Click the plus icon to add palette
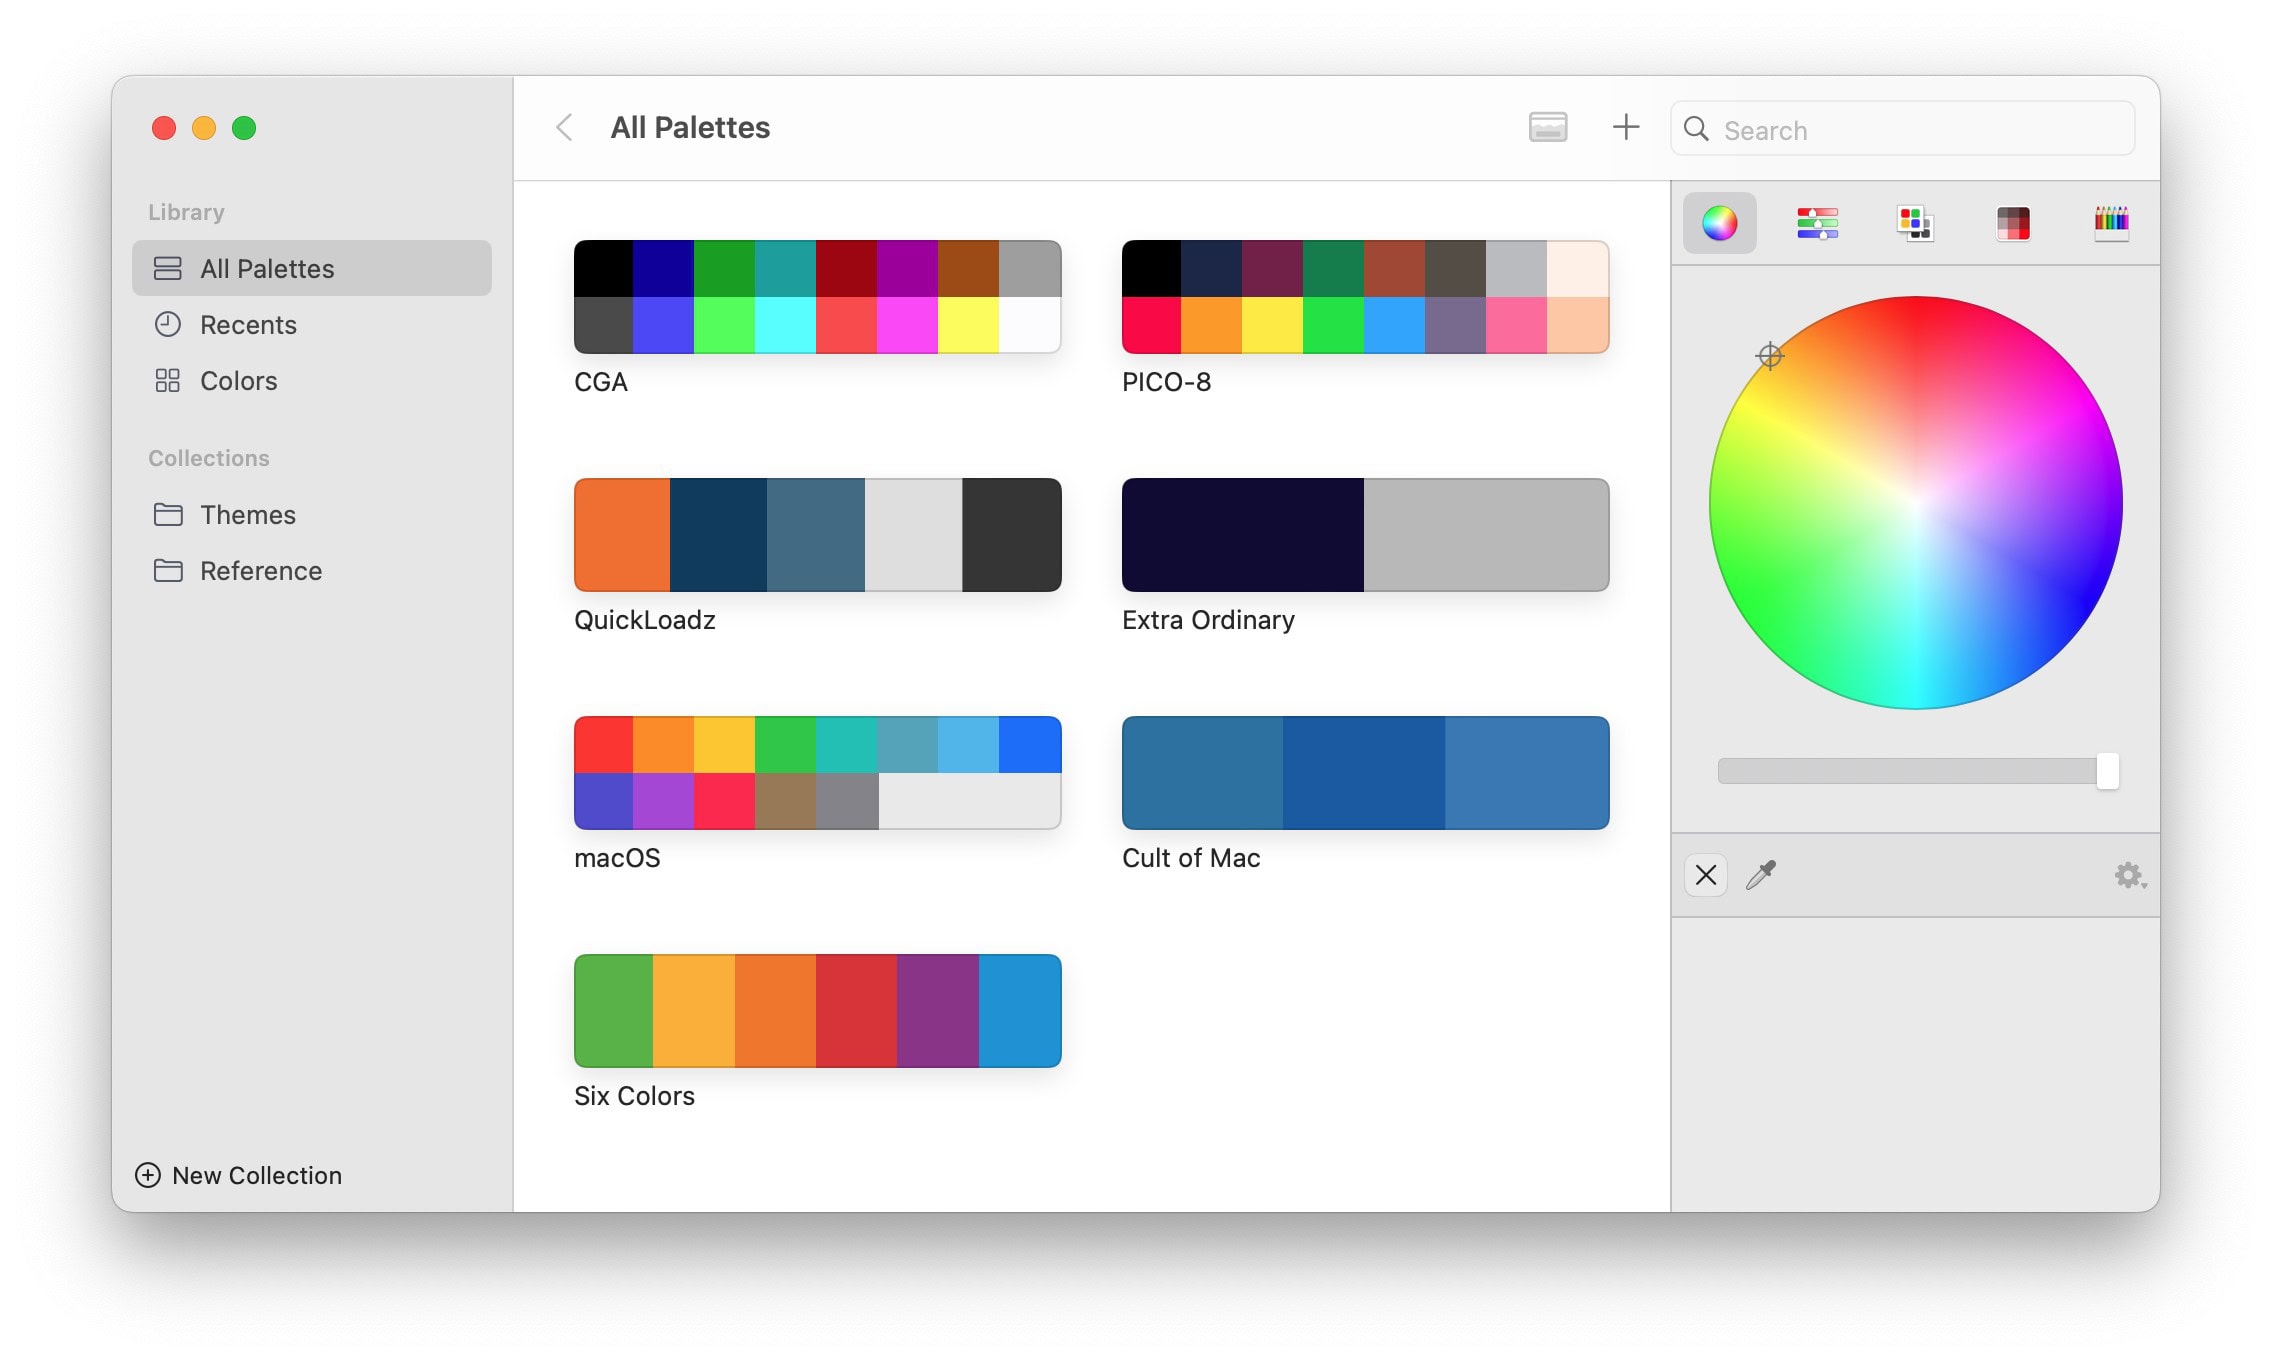Viewport: 2272px width, 1360px height. (x=1626, y=127)
